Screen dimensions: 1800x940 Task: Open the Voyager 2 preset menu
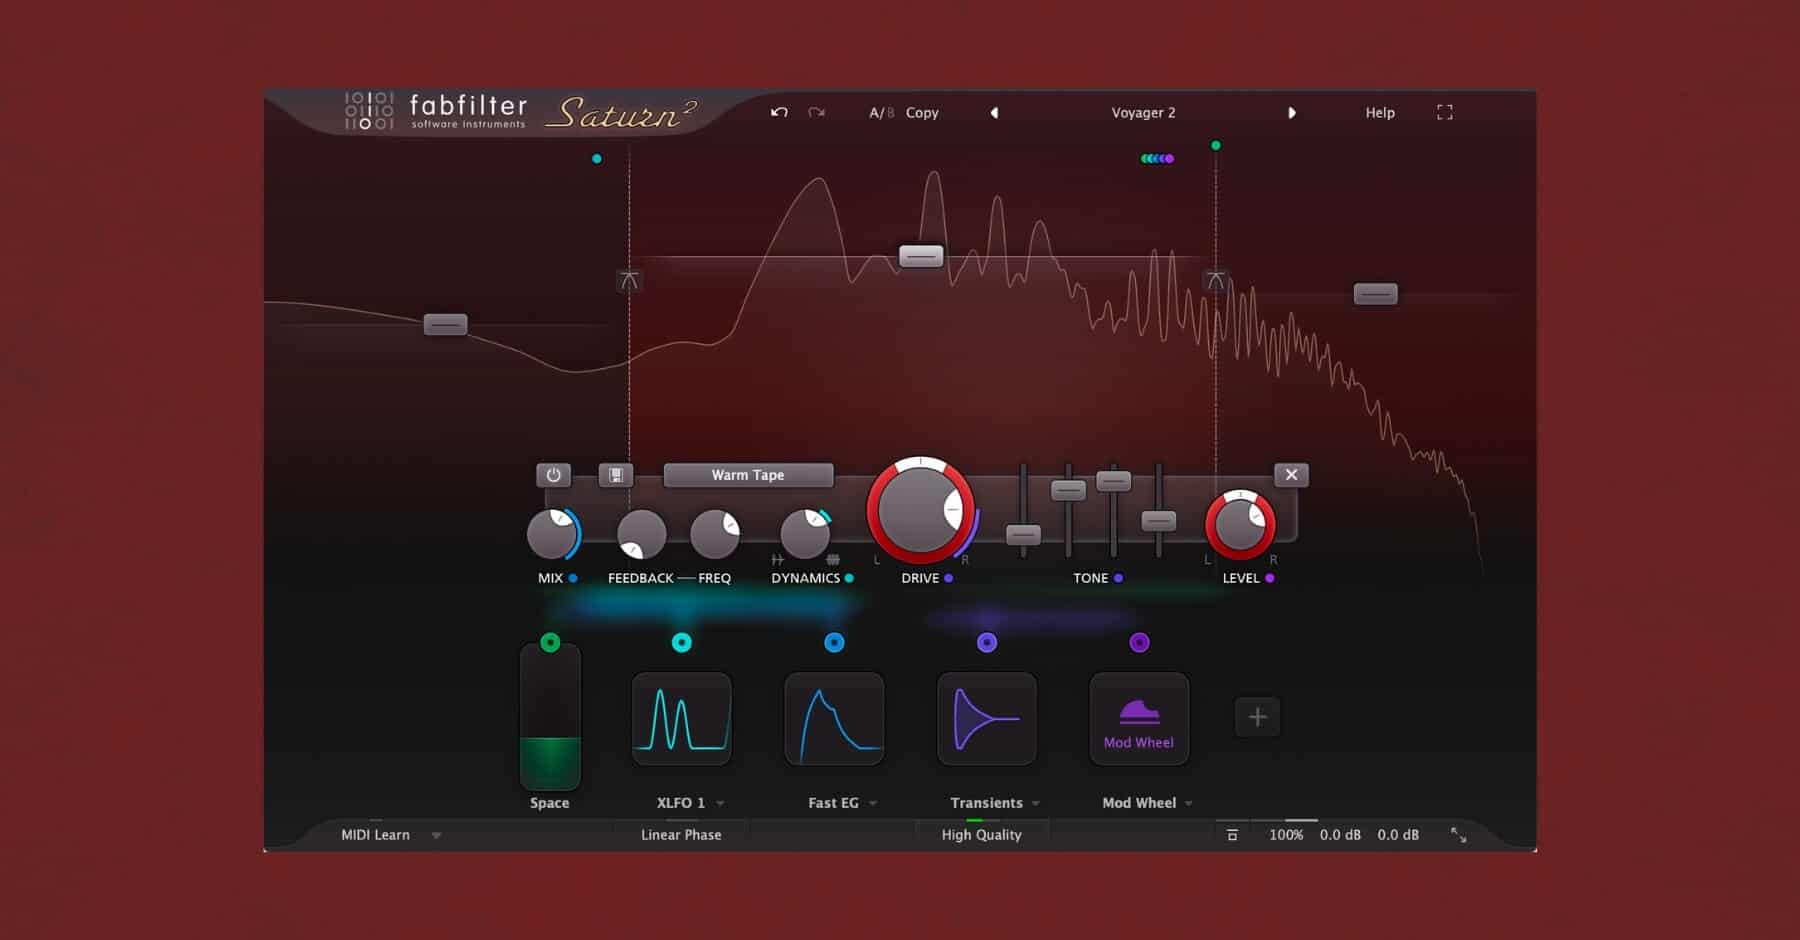[x=1143, y=113]
